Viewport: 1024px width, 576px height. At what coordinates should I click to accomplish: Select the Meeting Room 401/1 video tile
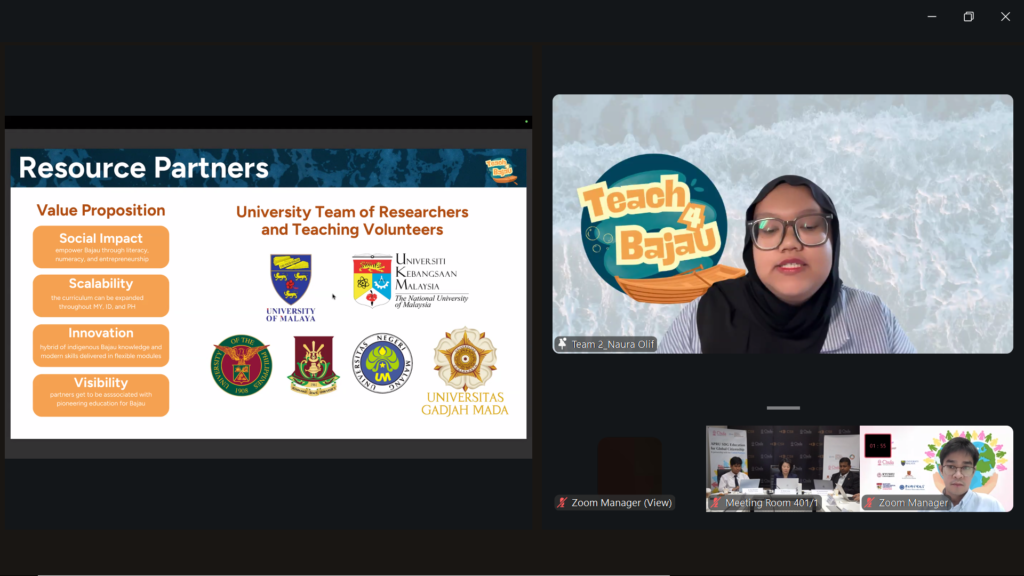782,468
